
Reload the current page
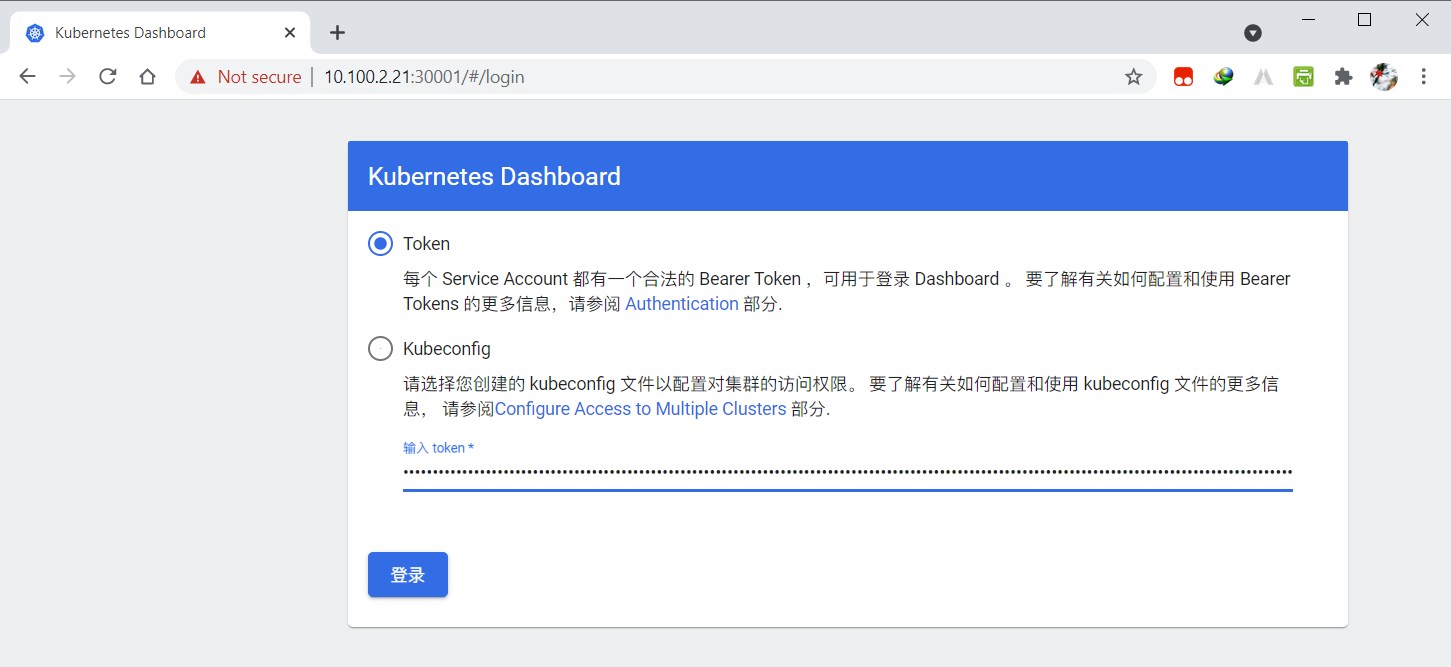click(x=108, y=77)
